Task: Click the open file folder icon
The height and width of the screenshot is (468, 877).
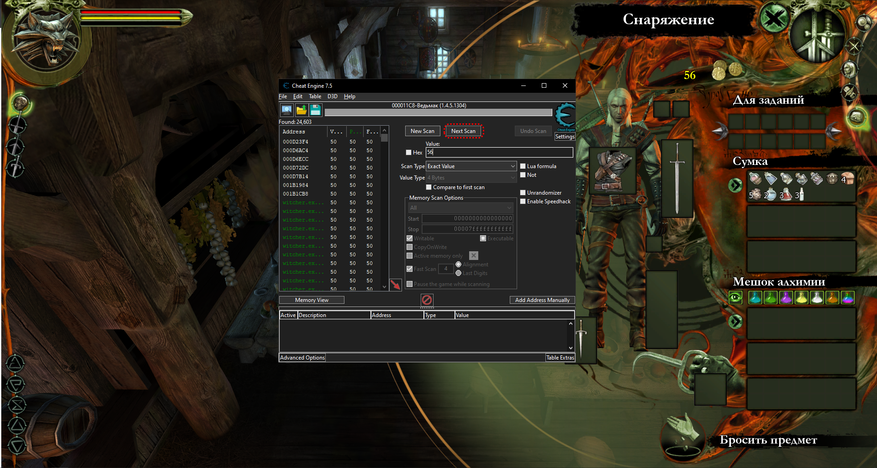Action: (x=301, y=110)
